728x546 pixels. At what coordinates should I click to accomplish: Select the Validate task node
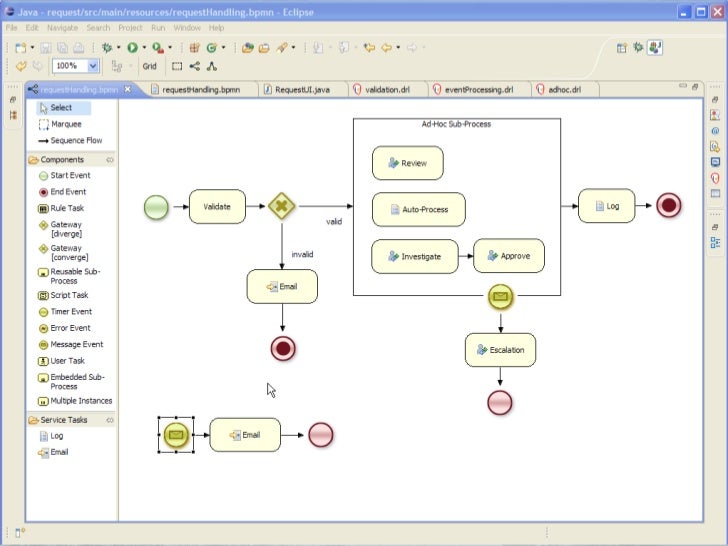pyautogui.click(x=217, y=207)
